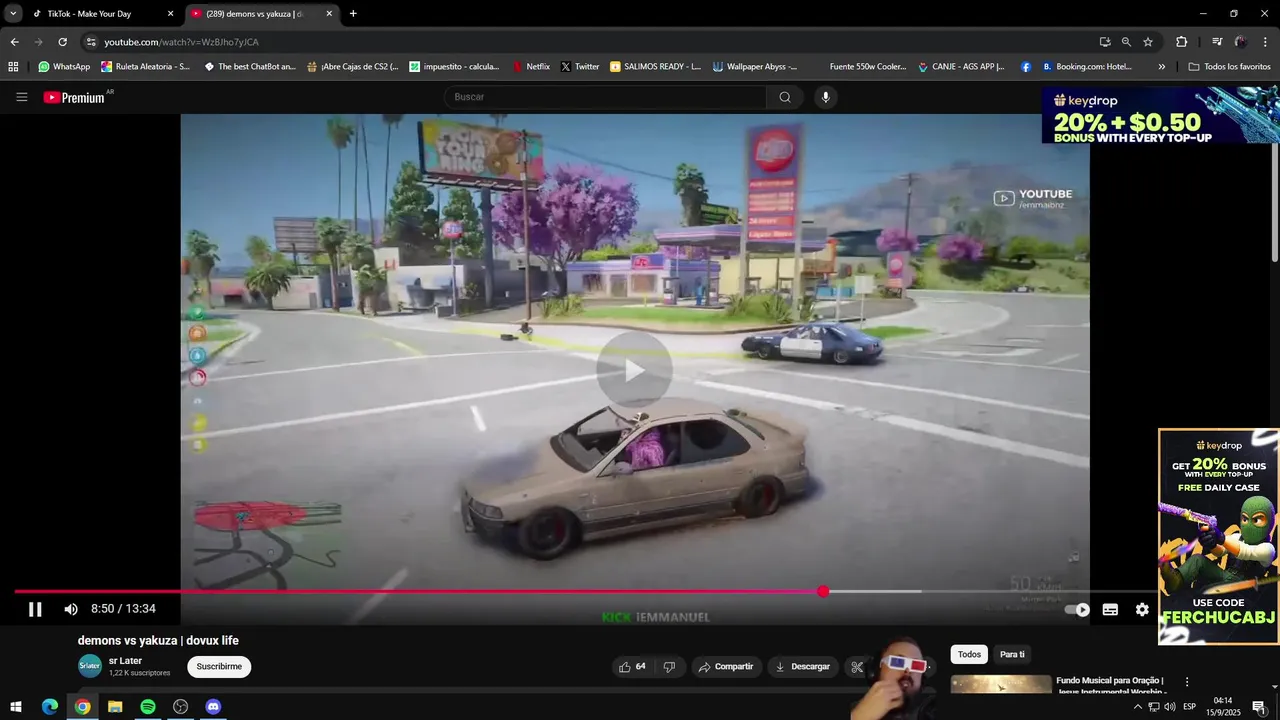
Task: Launch Microsoft Edge from the taskbar
Action: click(x=50, y=707)
